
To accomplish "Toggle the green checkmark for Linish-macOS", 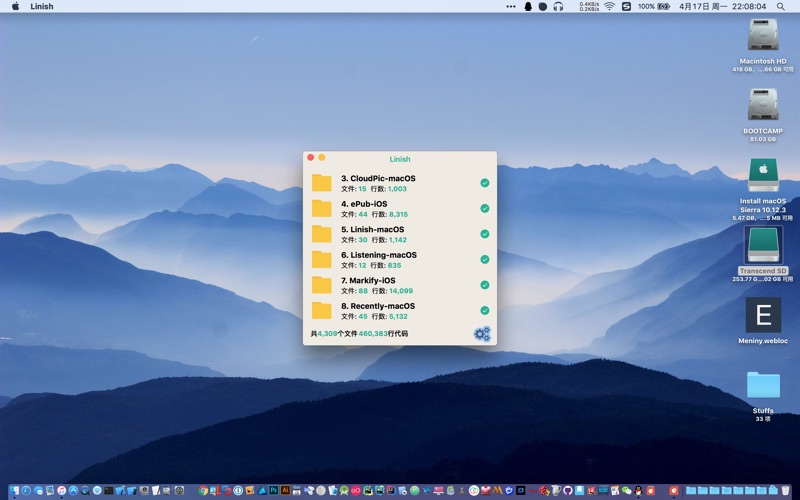I will [x=484, y=234].
